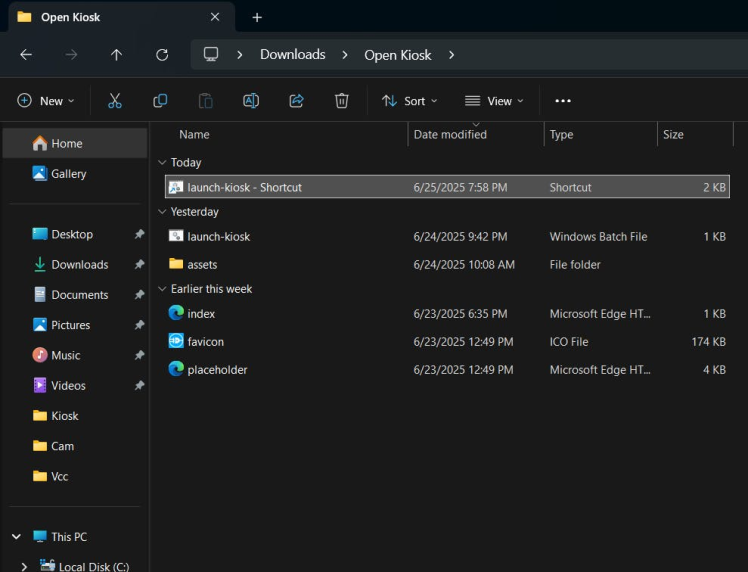Viewport: 748px width, 572px height.
Task: Click Downloads in the address breadcrumb
Action: pos(292,55)
